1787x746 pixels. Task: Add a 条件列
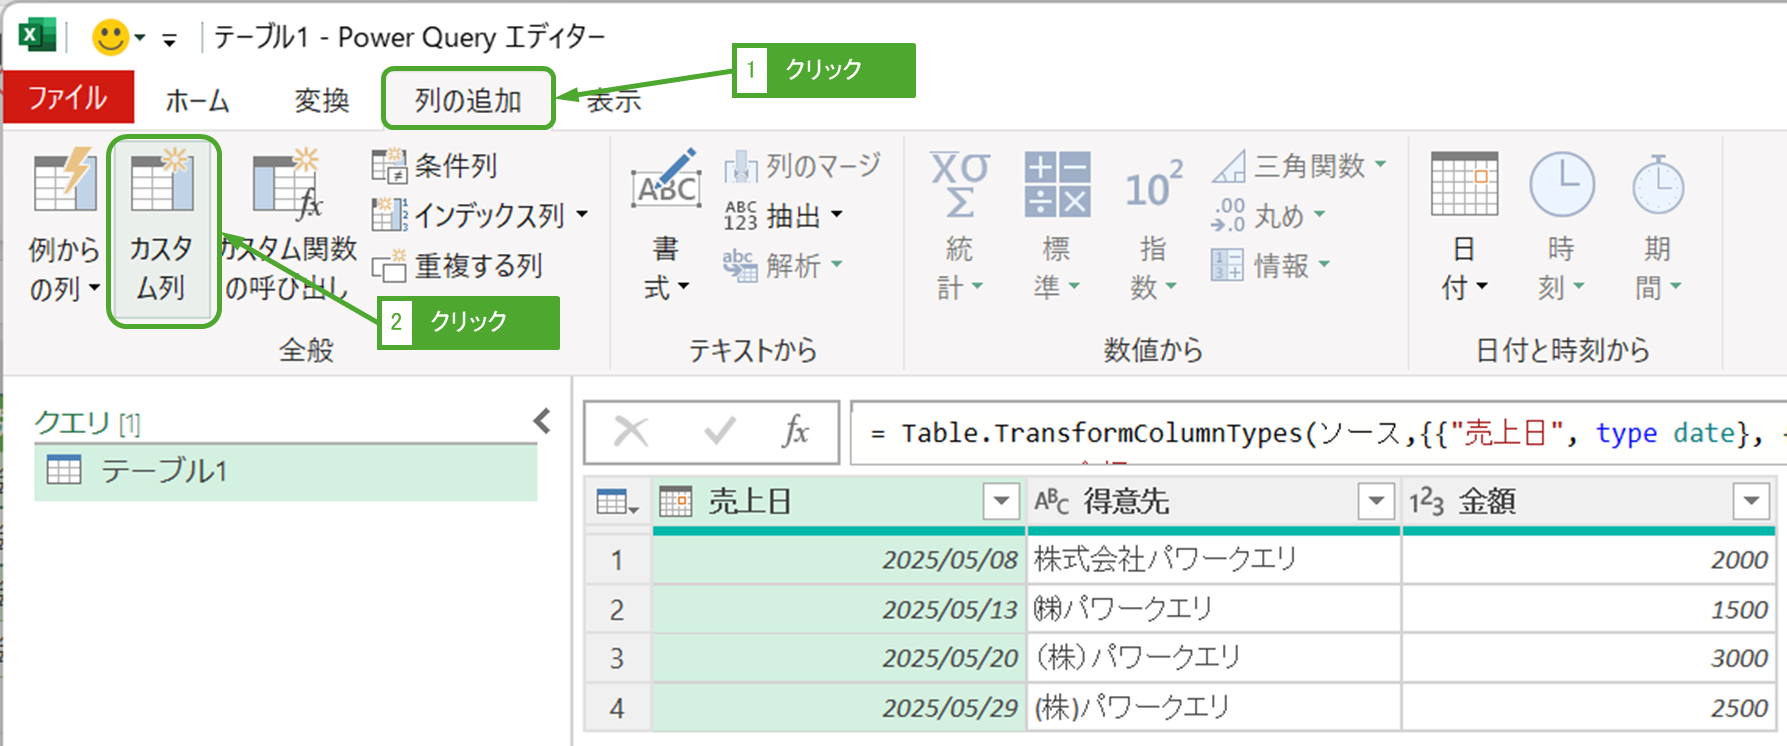(434, 165)
